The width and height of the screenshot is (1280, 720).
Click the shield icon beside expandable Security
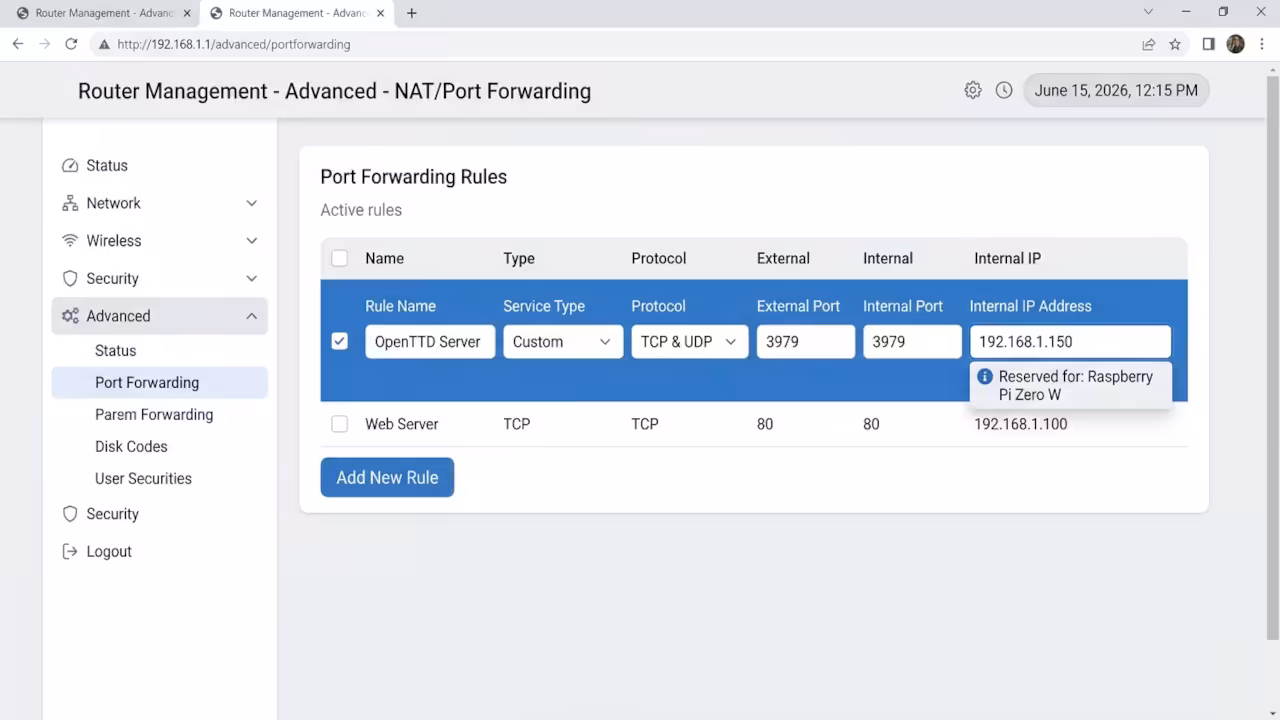click(x=70, y=279)
